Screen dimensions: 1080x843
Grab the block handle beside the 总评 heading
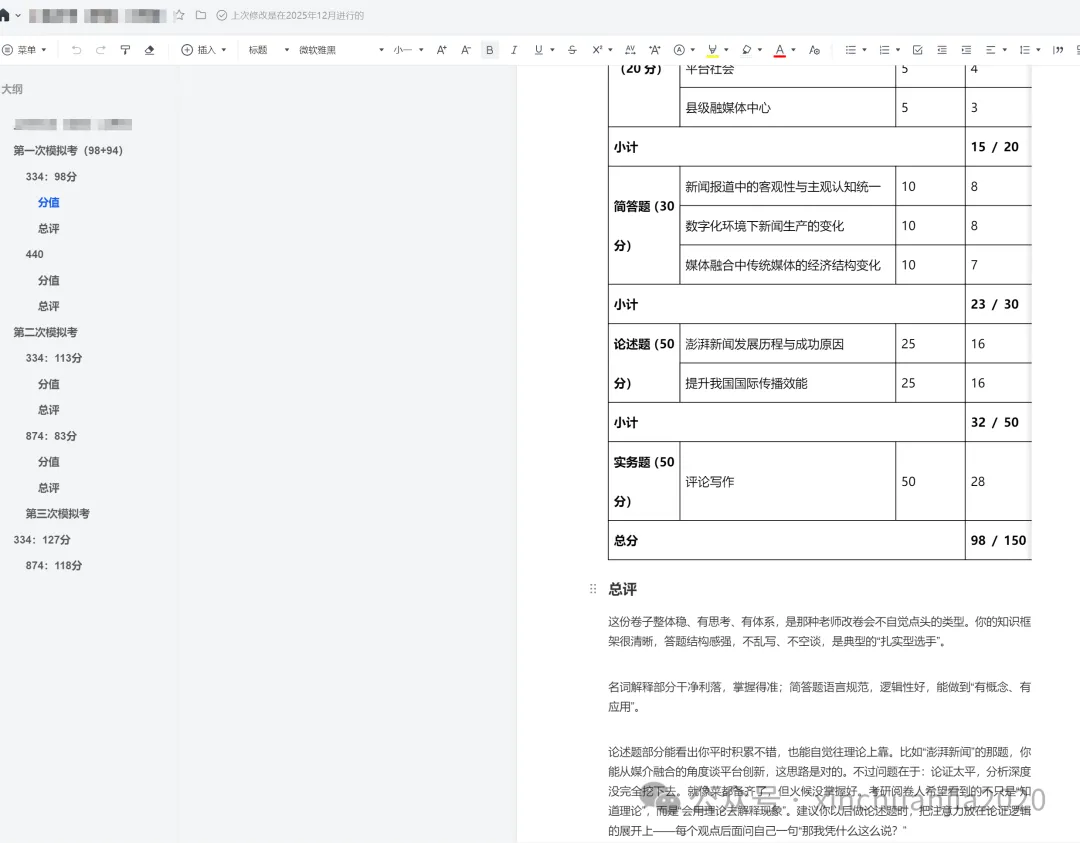point(593,589)
